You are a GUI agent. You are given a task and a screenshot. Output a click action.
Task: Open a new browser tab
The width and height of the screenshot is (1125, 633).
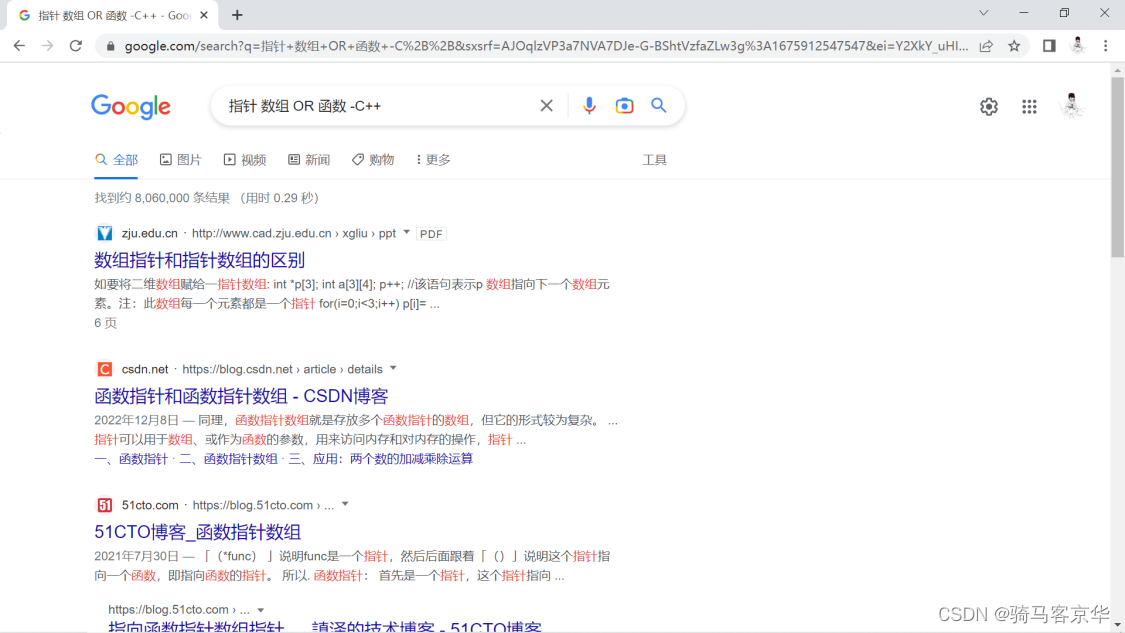click(x=237, y=15)
